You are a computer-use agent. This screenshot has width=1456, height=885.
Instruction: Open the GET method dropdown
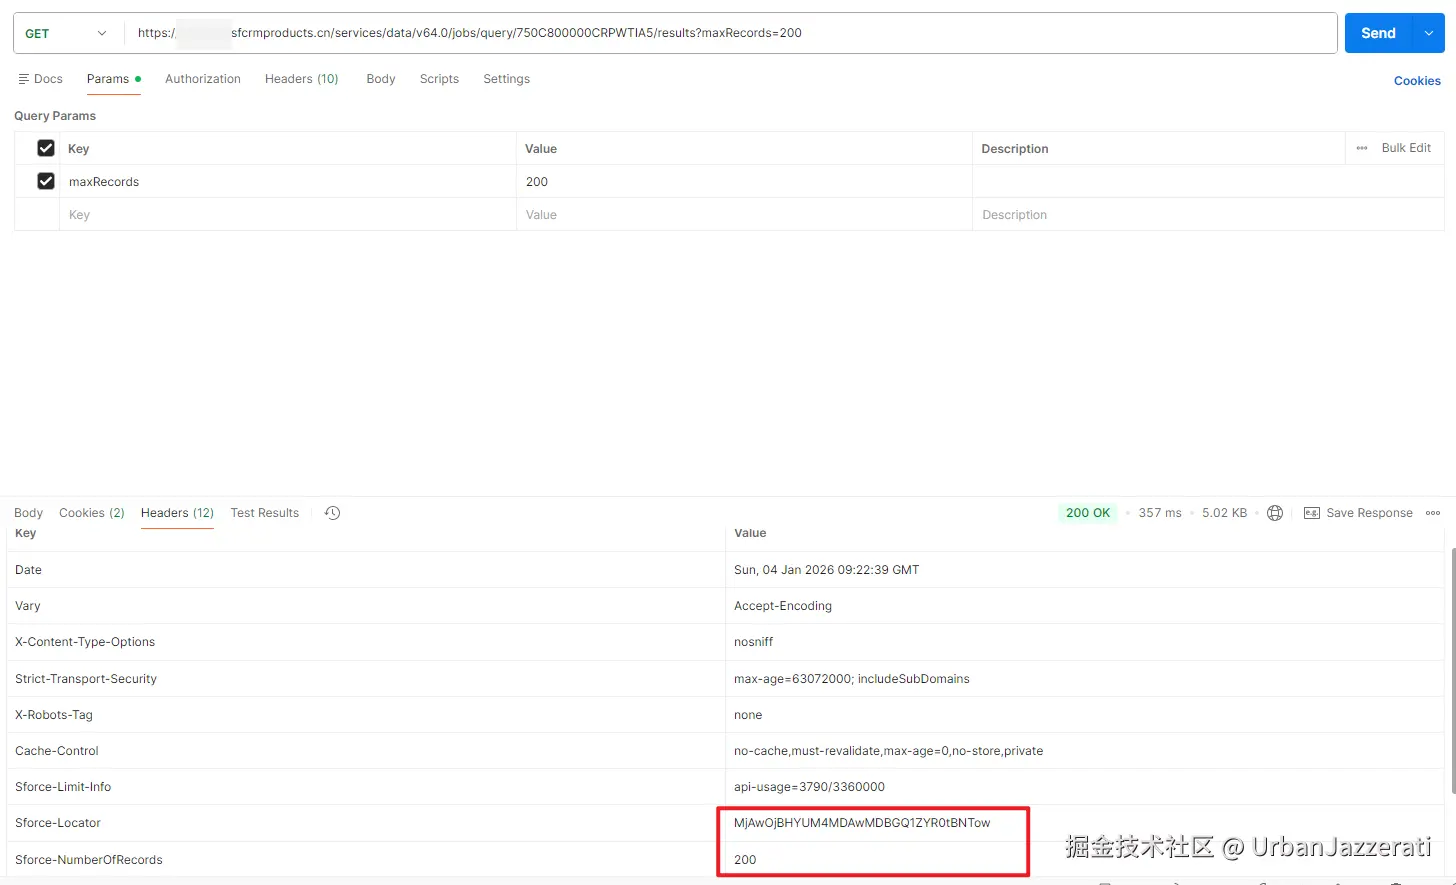point(66,33)
